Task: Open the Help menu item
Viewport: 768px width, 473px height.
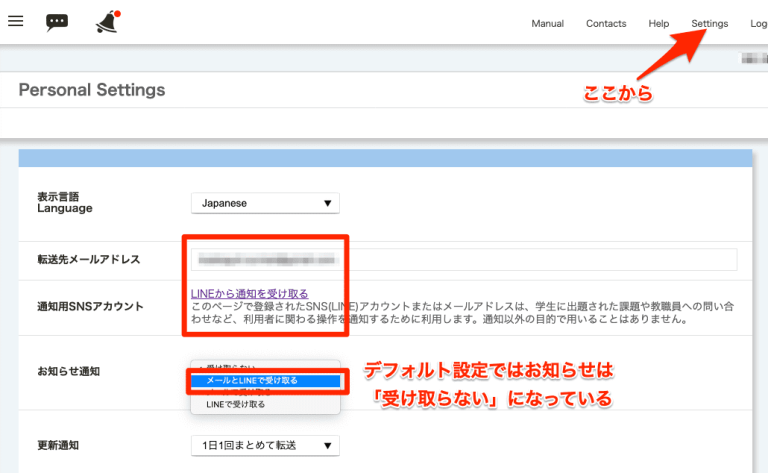Action: click(x=658, y=23)
